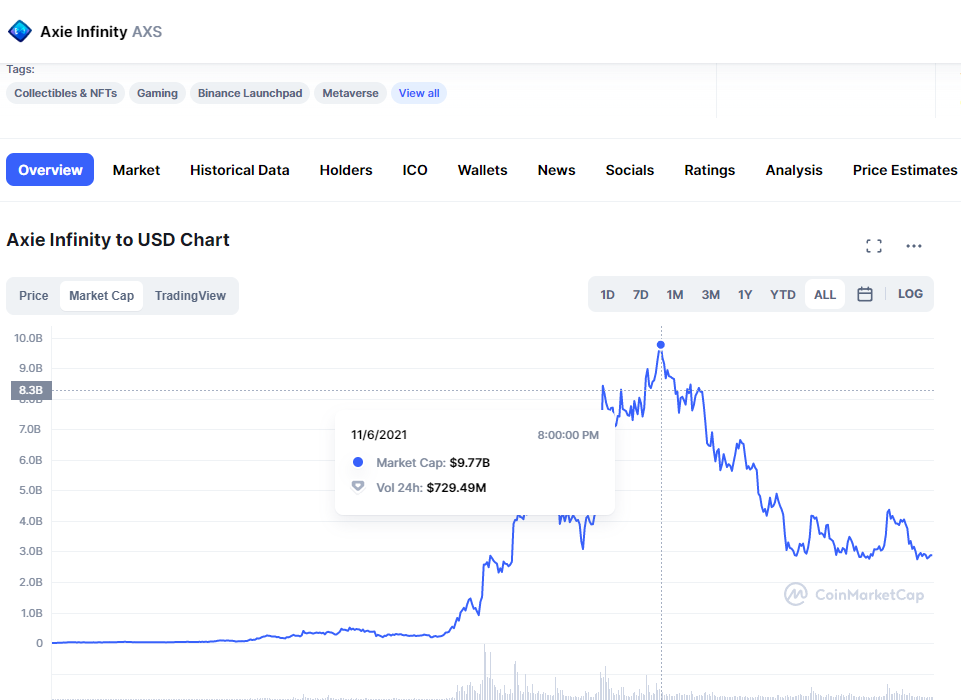Viewport: 961px width, 700px height.
Task: Click the Market Cap $9.77B tooltip value
Action: click(x=469, y=463)
